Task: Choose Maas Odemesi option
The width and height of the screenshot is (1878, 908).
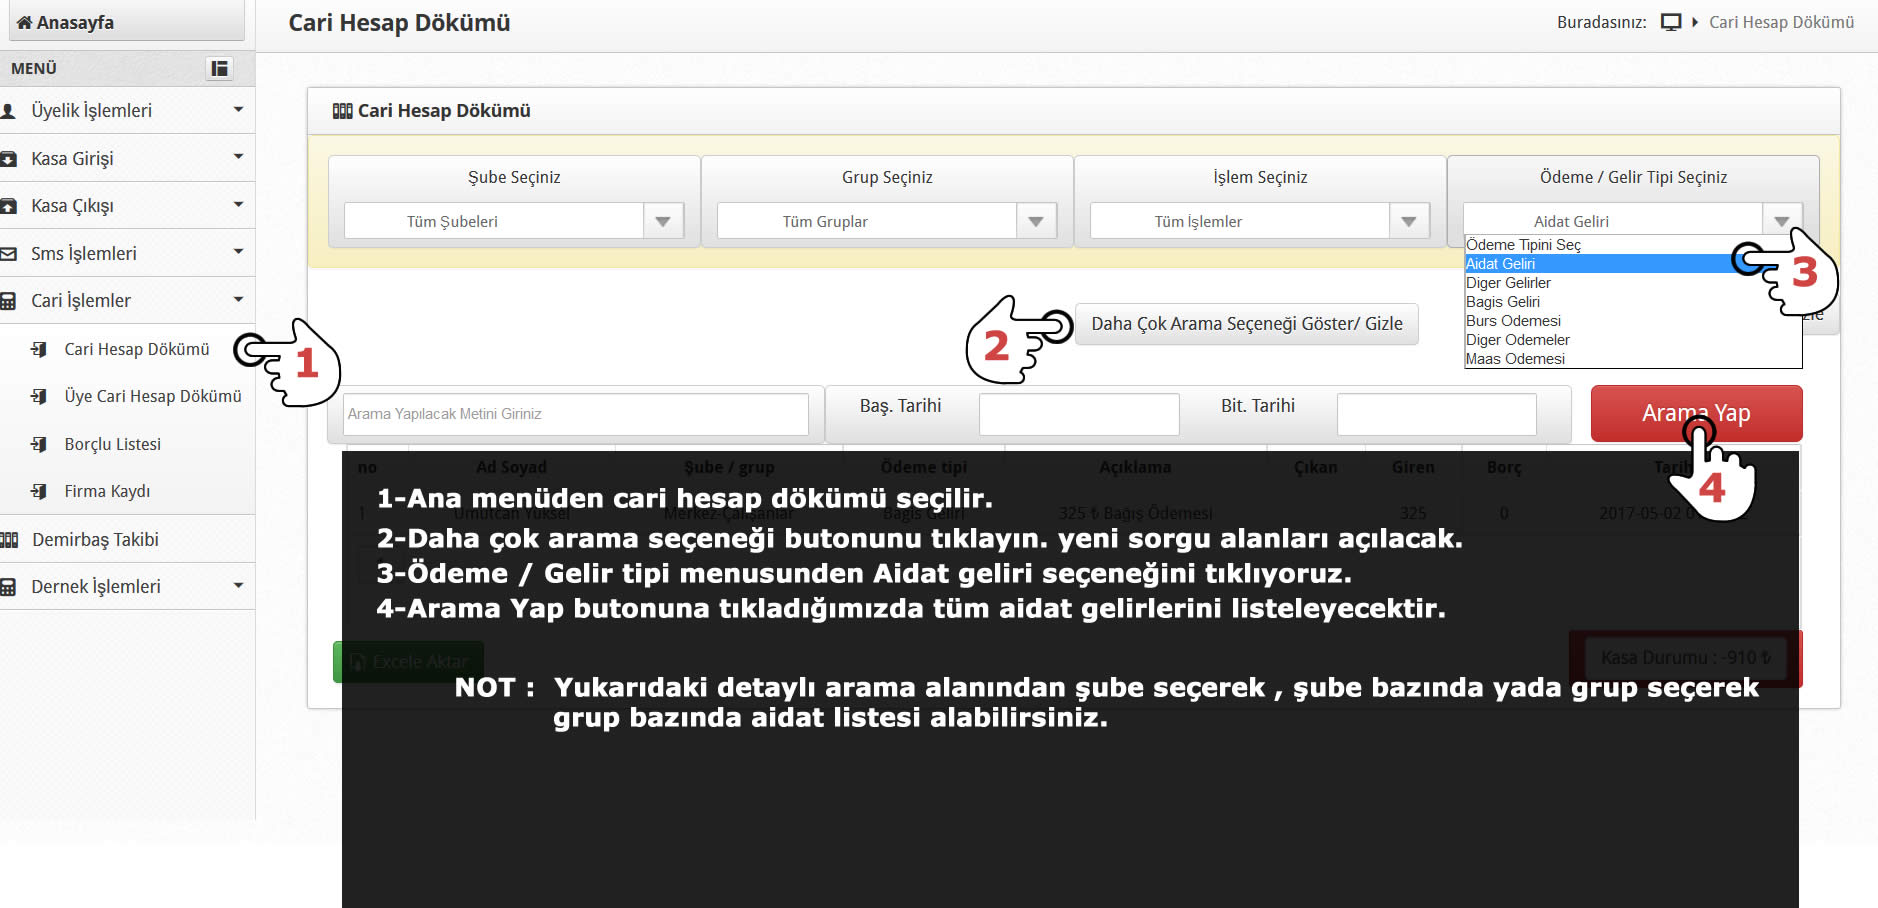Action: coord(1515,359)
